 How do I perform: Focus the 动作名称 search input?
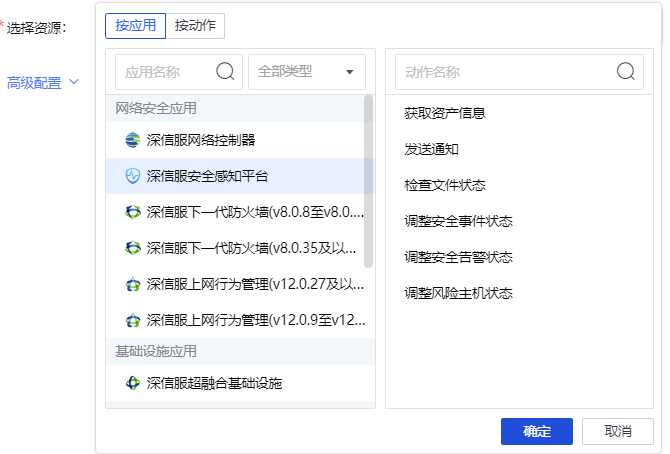pos(519,71)
